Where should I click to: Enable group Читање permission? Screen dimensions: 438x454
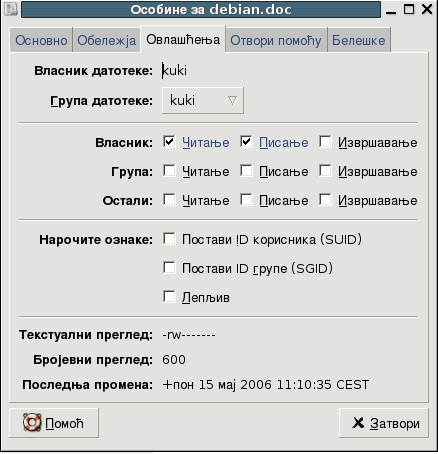coord(169,171)
